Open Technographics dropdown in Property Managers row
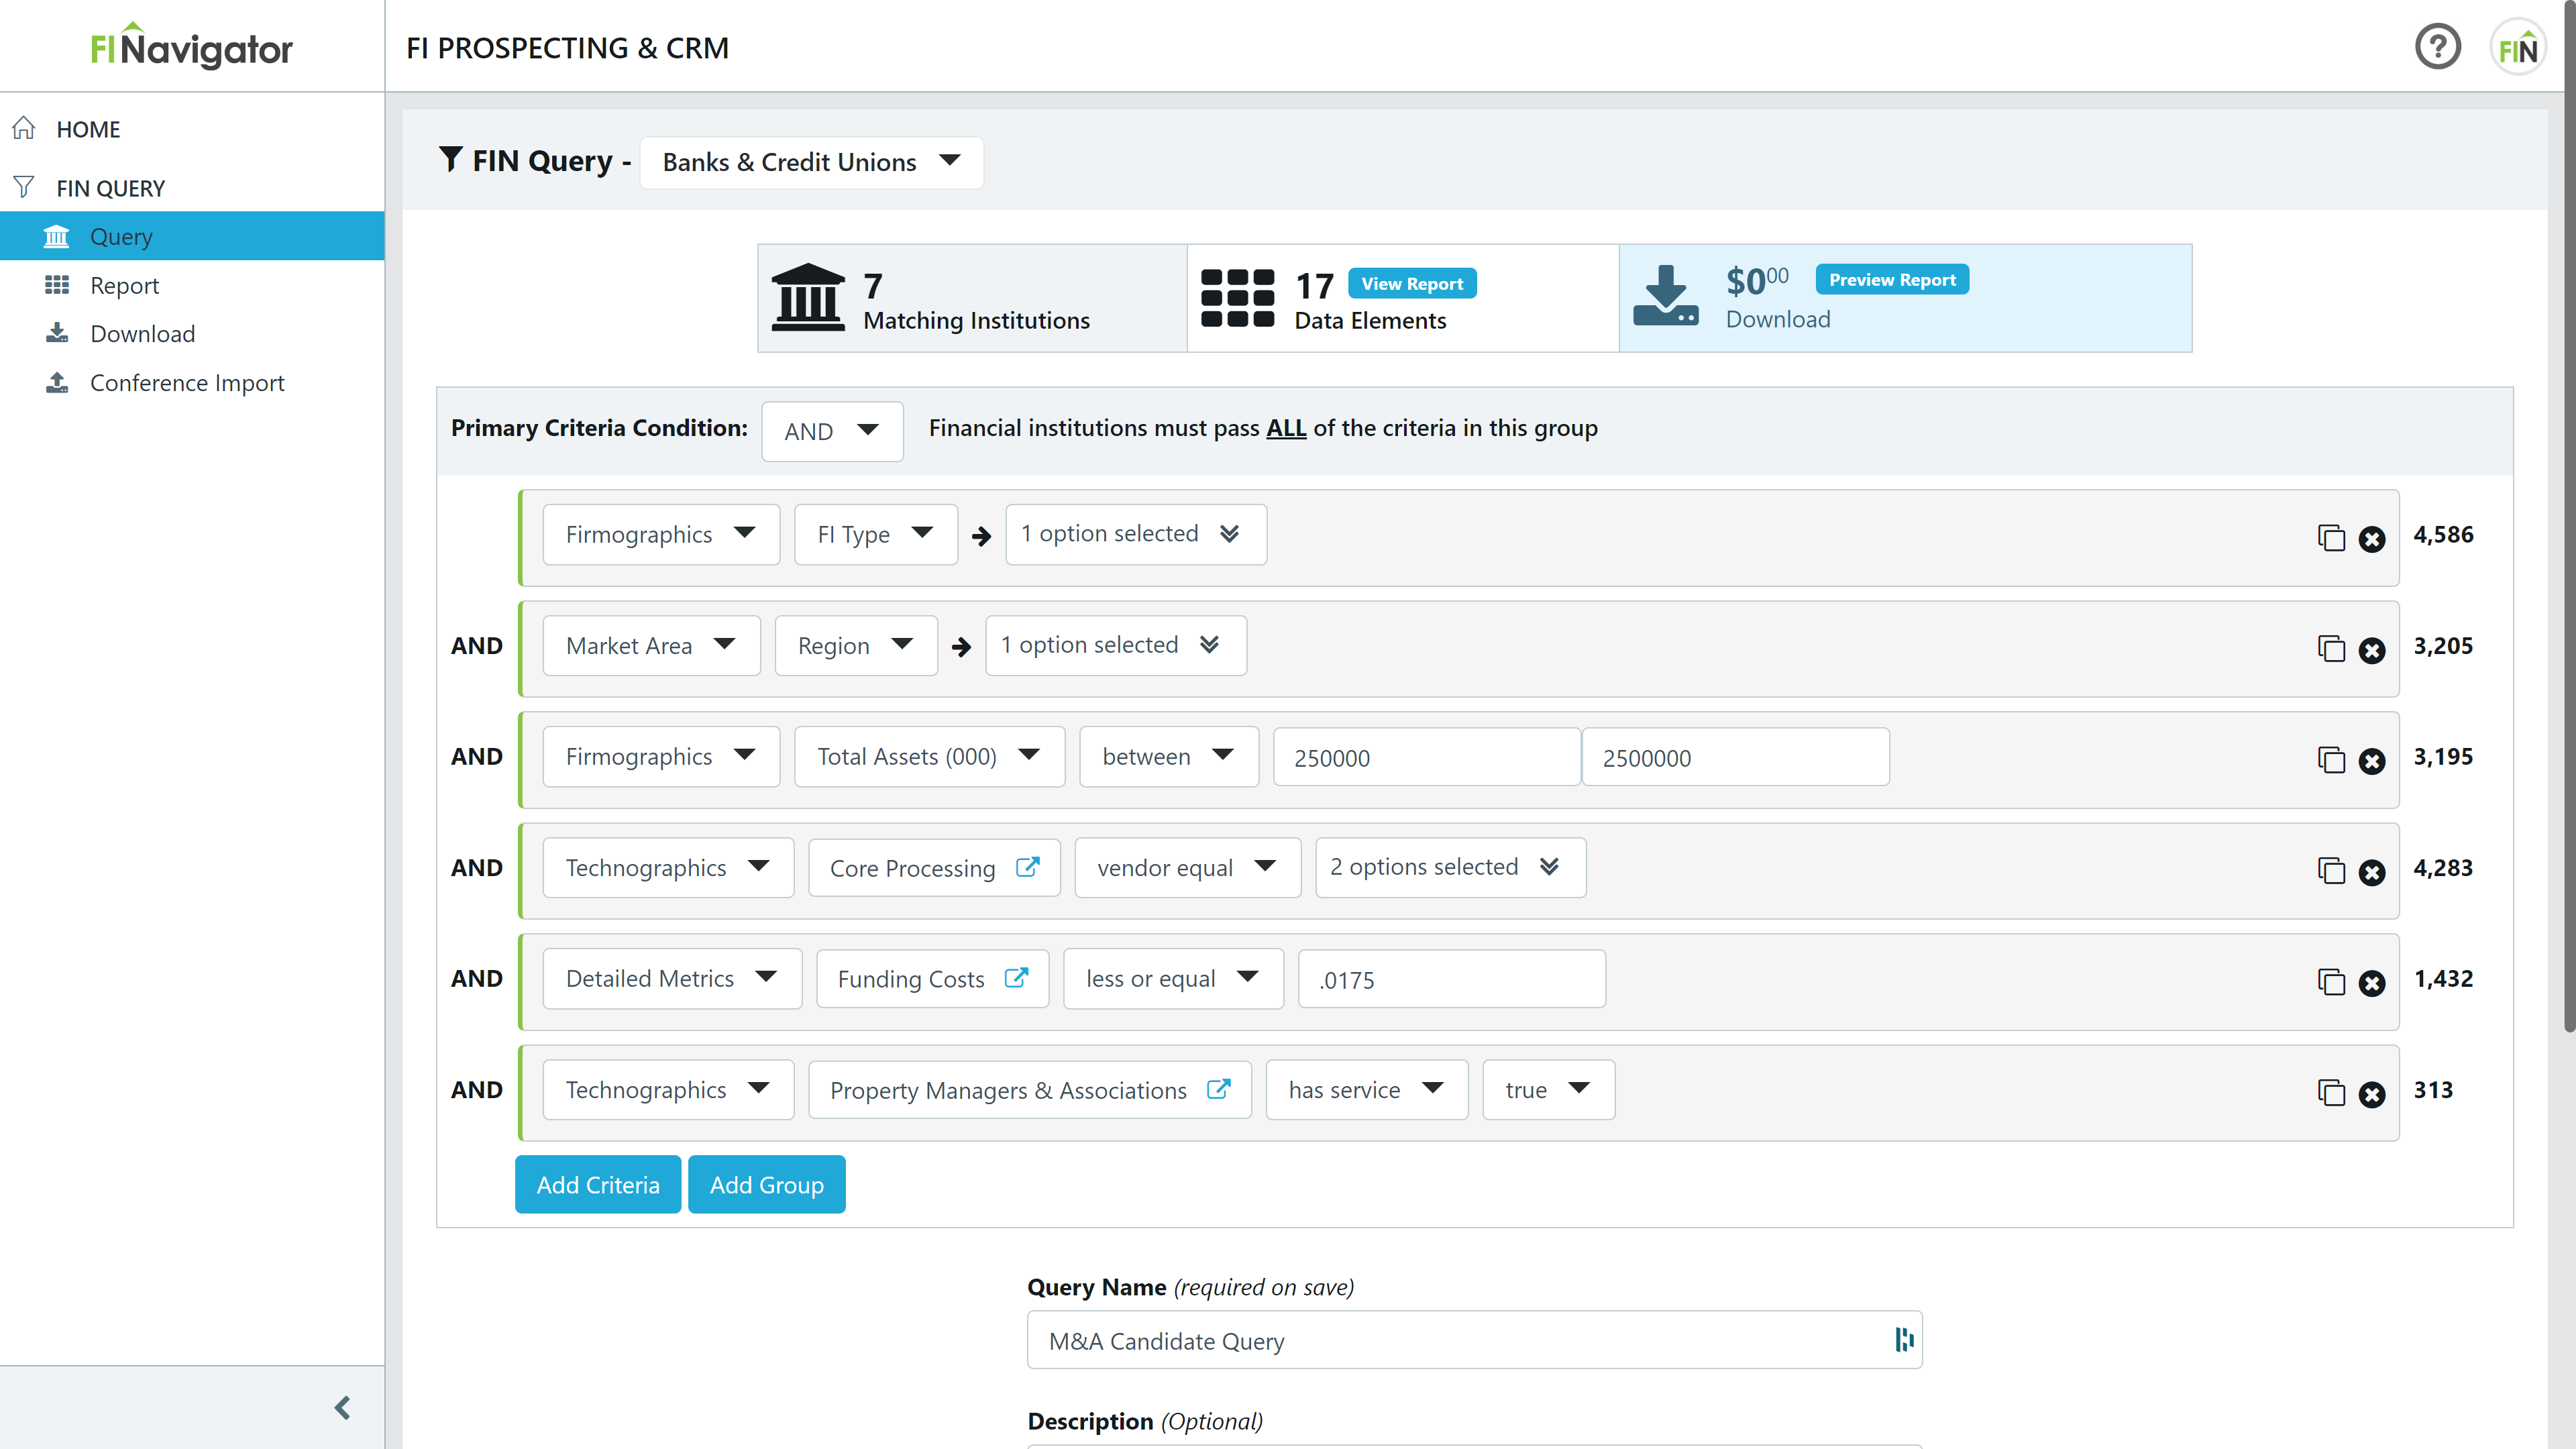Screen dimensions: 2576x1449 (x=668, y=1089)
